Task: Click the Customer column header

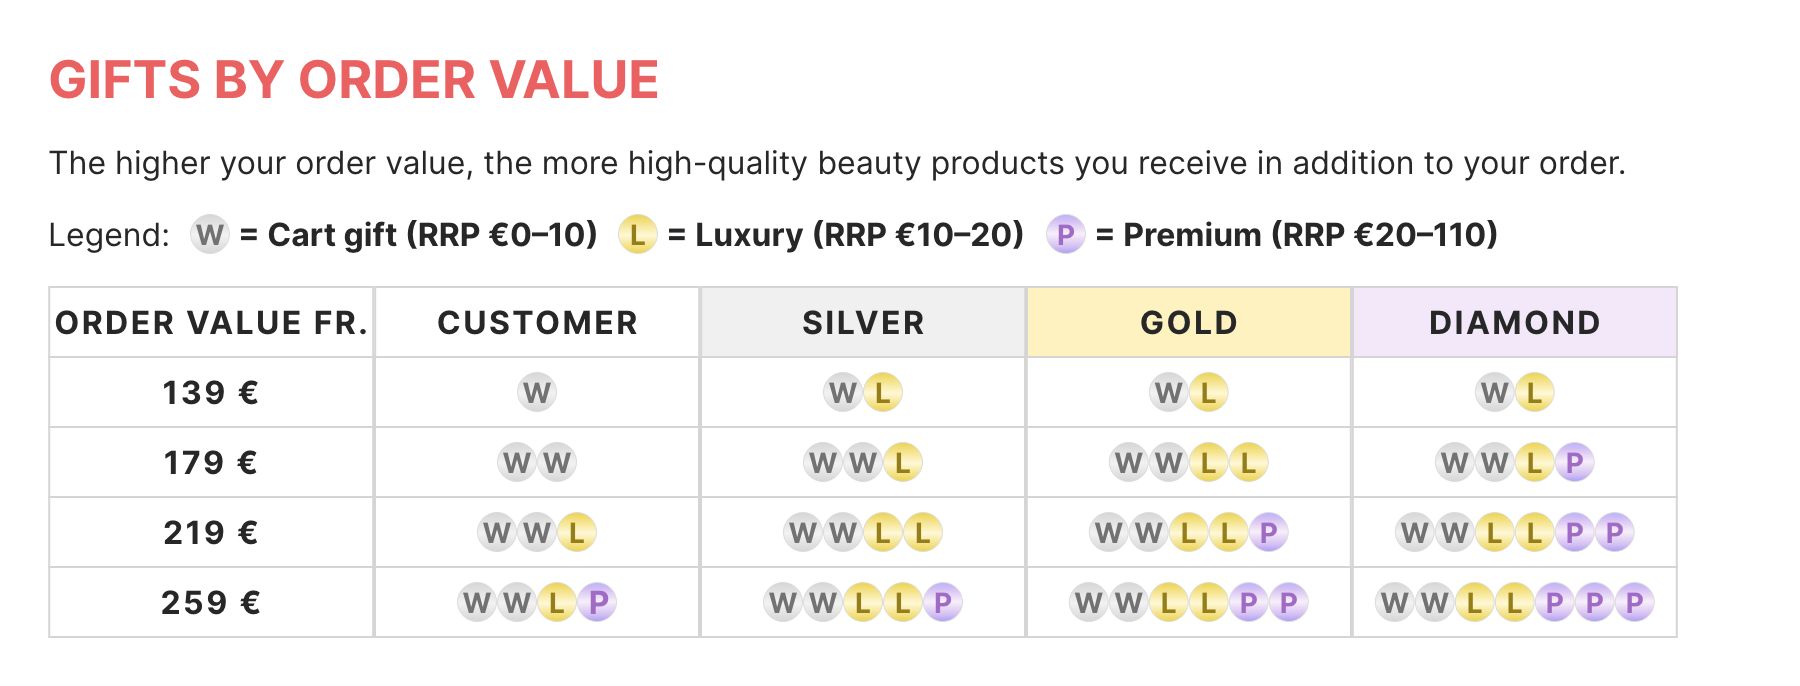Action: pos(537,322)
